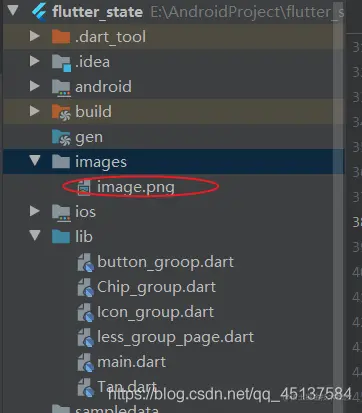
Task: Click the ios module folder icon
Action: pyautogui.click(x=61, y=213)
